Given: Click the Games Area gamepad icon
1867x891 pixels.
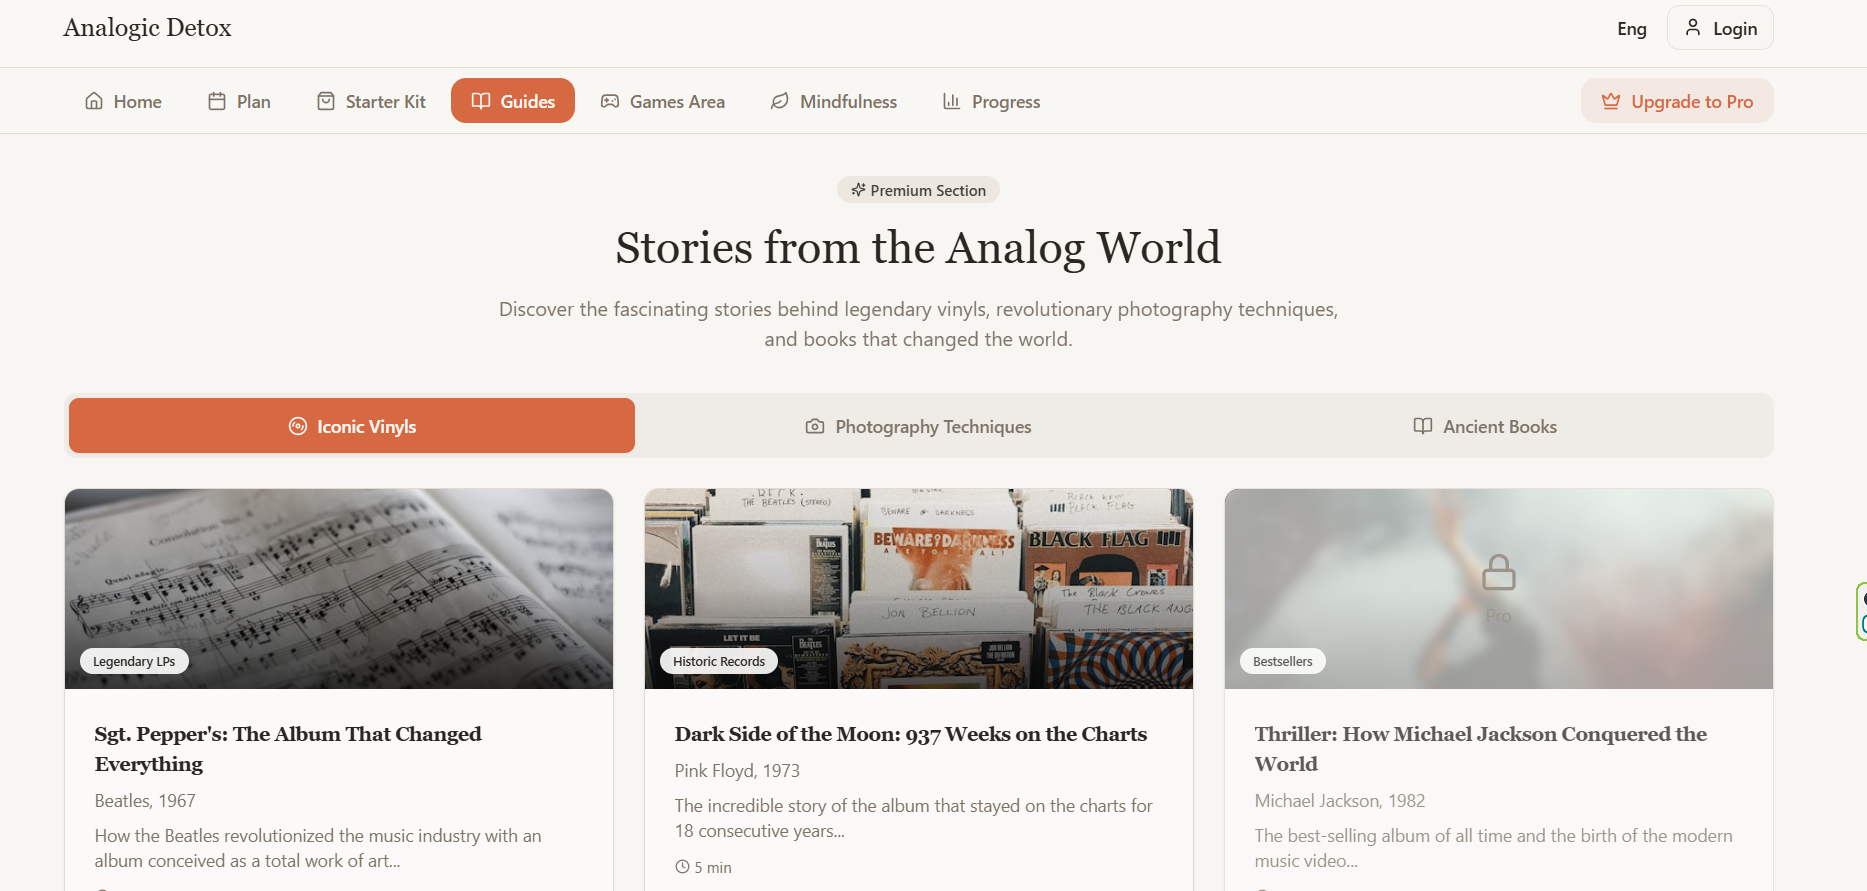Looking at the screenshot, I should tap(610, 101).
